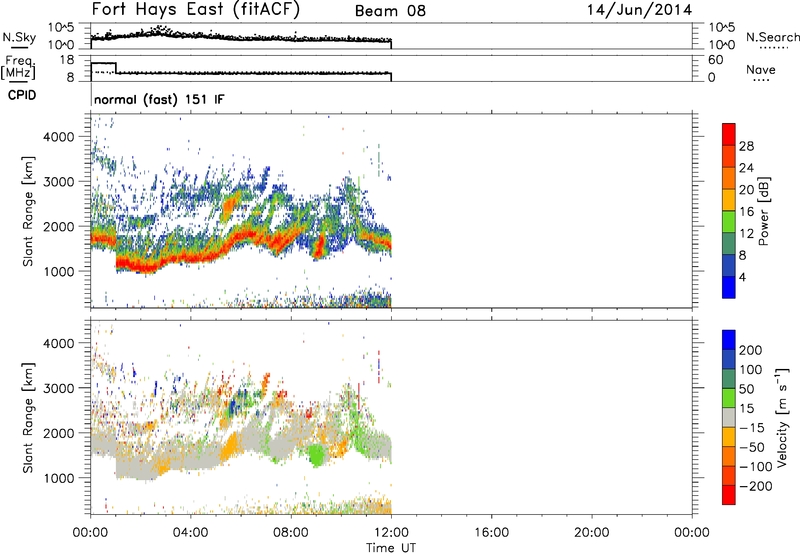
Task: Click the 'Velocity [m s-1]' colorbar title
Action: coord(782,417)
